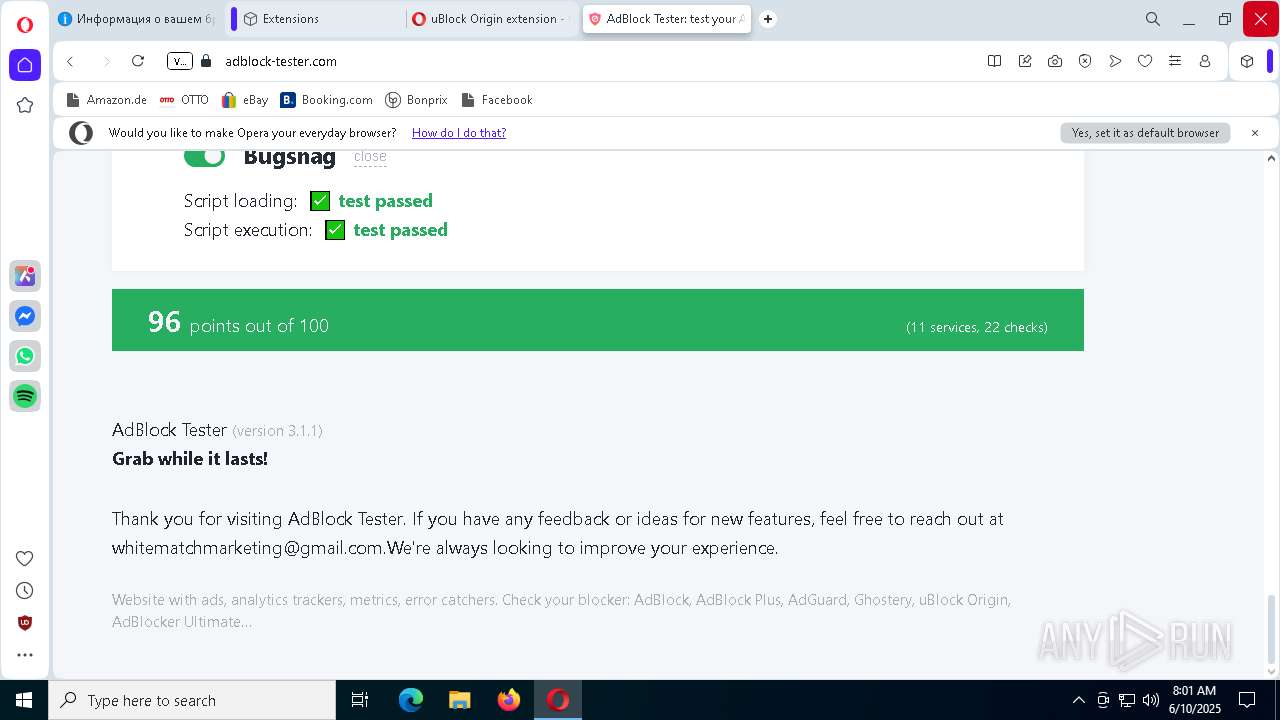Click the How do I do that? link
The width and height of the screenshot is (1280, 720).
[x=459, y=133]
